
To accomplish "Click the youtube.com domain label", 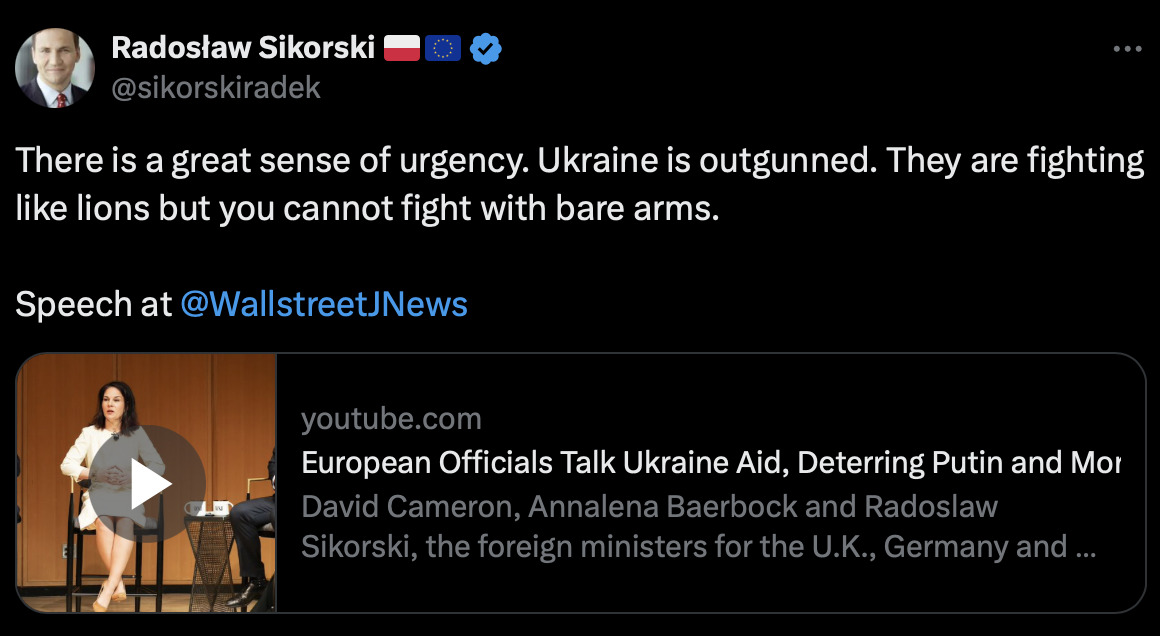I will click(391, 418).
